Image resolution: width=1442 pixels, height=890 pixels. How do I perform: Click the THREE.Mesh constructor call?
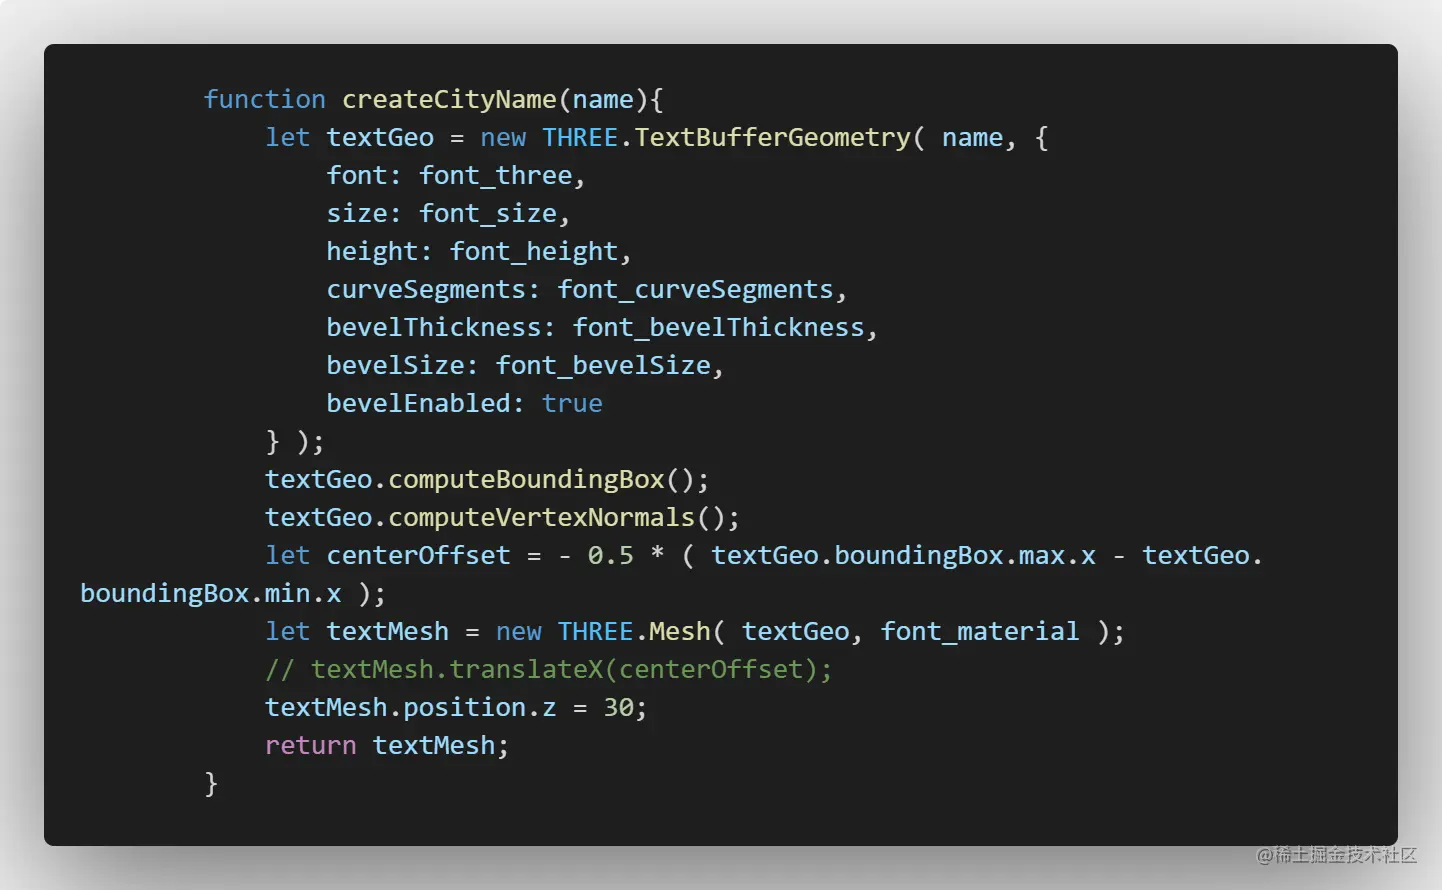636,631
